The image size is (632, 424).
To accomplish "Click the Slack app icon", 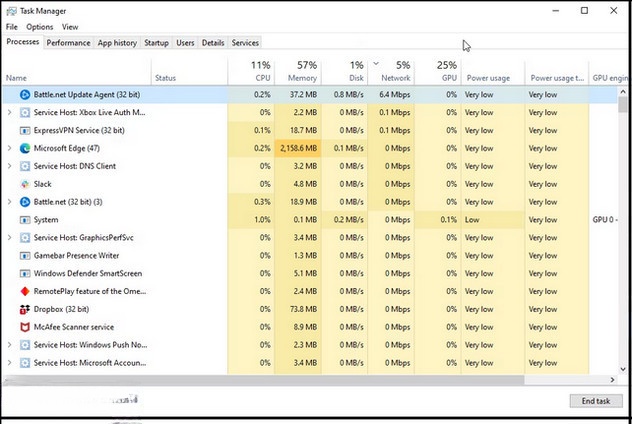I will (x=25, y=184).
